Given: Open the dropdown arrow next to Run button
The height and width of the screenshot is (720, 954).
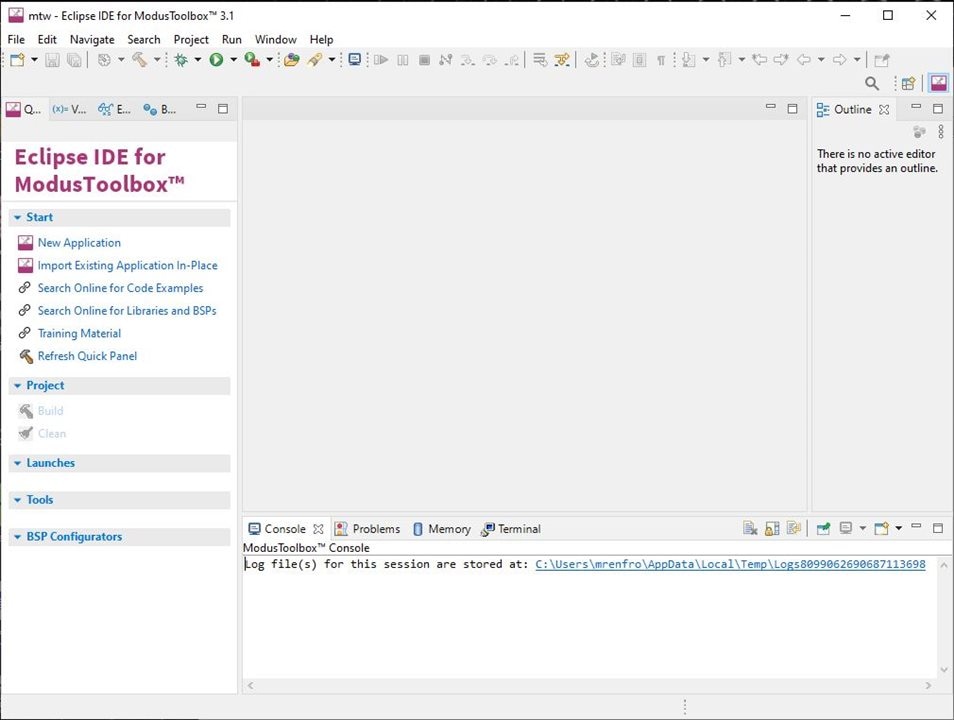Looking at the screenshot, I should point(233,60).
